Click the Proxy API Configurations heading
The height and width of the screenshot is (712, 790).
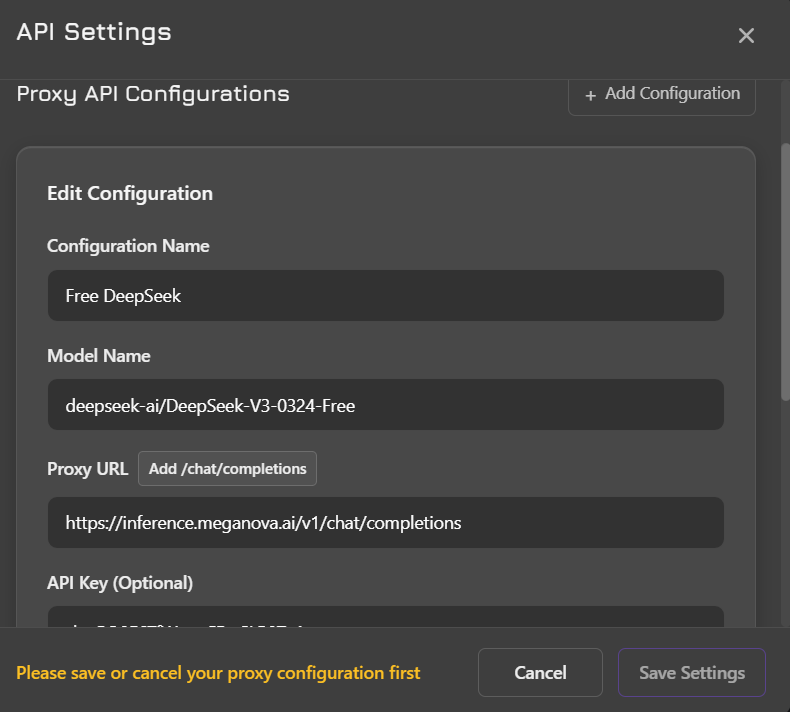(153, 94)
